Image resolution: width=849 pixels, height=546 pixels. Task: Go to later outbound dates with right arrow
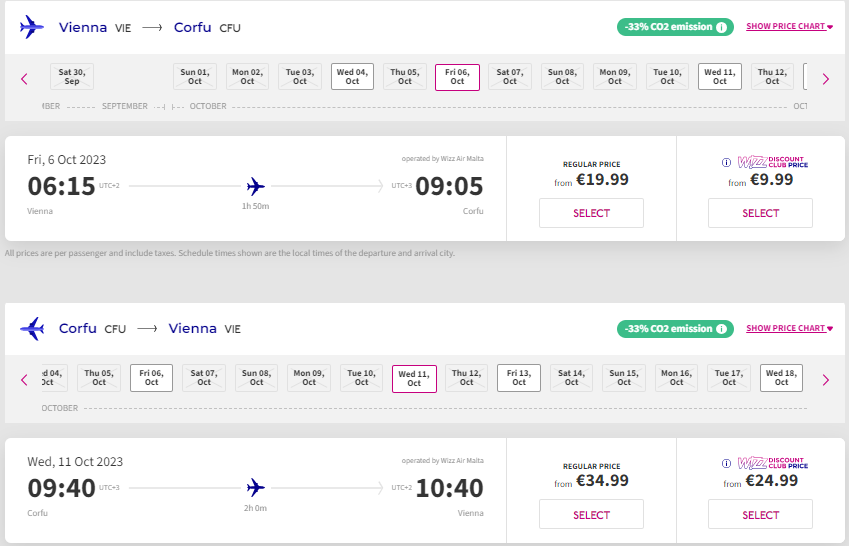[826, 79]
